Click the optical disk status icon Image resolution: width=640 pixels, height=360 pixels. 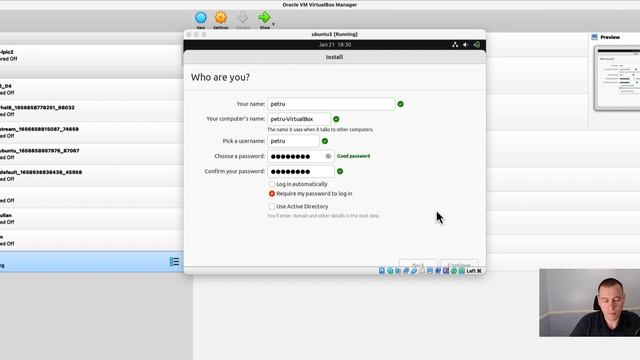(390, 271)
